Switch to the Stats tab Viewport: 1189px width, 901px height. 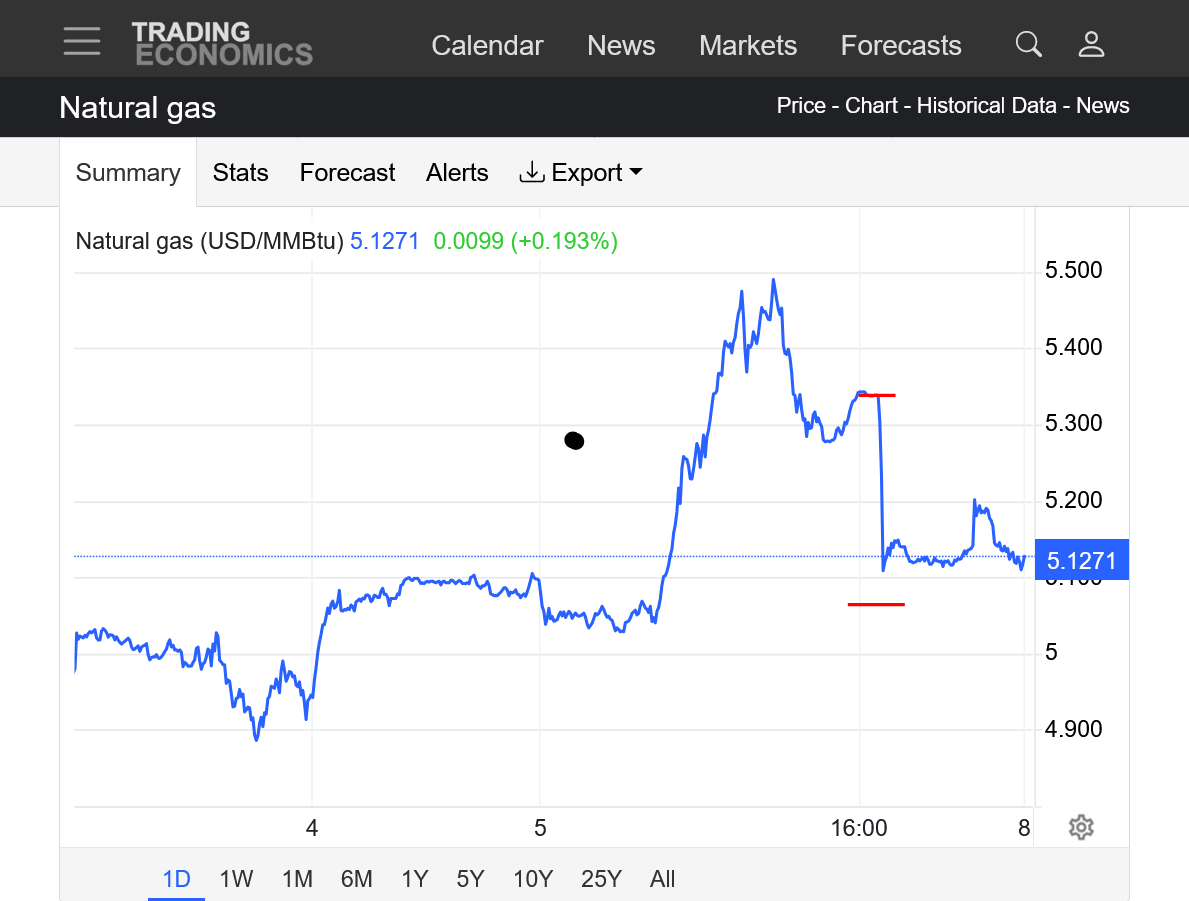(240, 173)
